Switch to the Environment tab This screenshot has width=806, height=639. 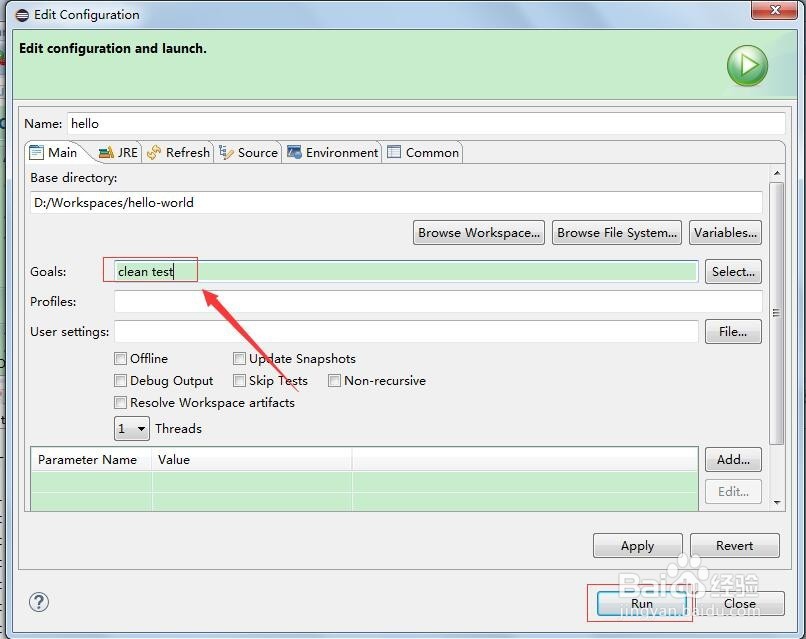tap(333, 153)
